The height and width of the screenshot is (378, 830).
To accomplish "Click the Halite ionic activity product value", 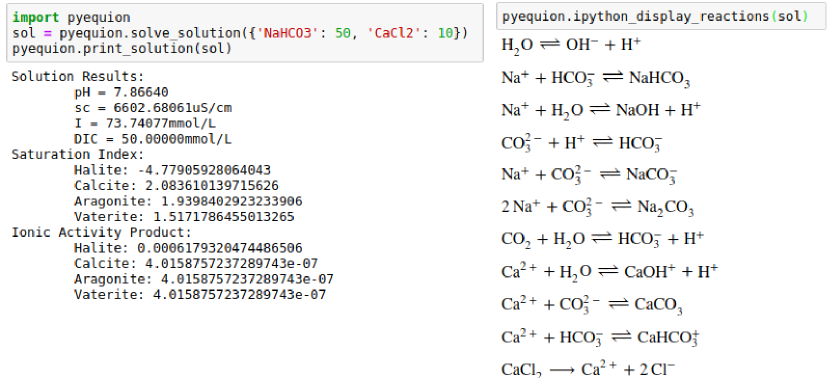I will [x=220, y=248].
